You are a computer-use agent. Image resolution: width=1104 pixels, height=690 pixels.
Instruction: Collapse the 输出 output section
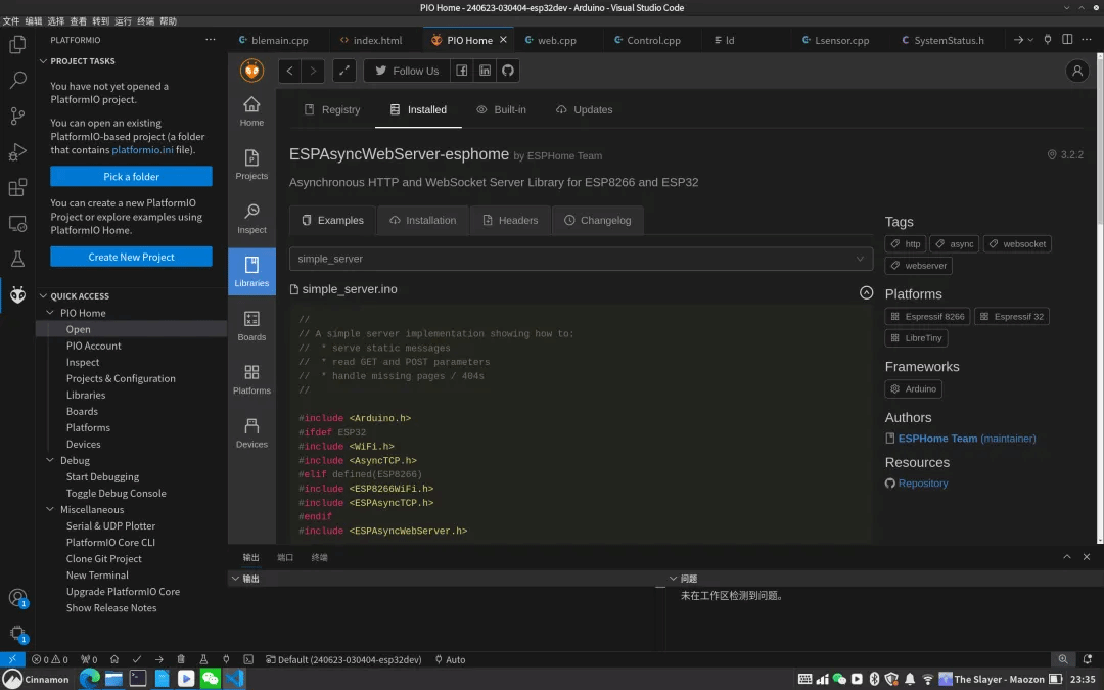tap(235, 579)
